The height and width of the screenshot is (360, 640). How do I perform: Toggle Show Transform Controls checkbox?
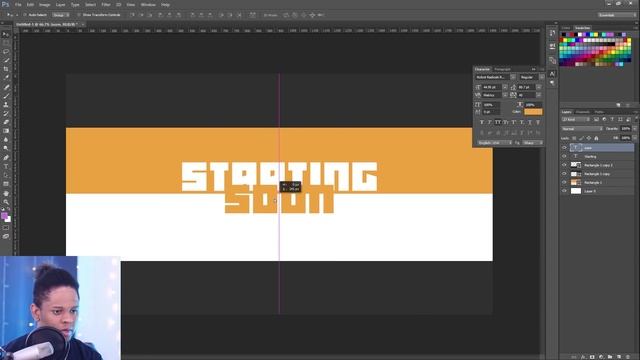click(x=79, y=15)
